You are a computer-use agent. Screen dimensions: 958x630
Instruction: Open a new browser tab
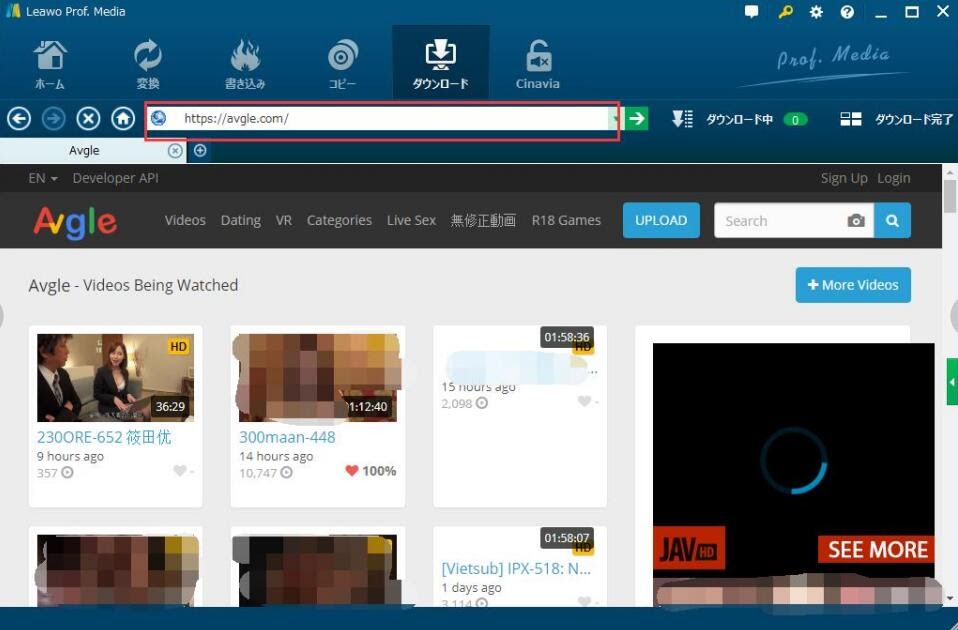200,150
